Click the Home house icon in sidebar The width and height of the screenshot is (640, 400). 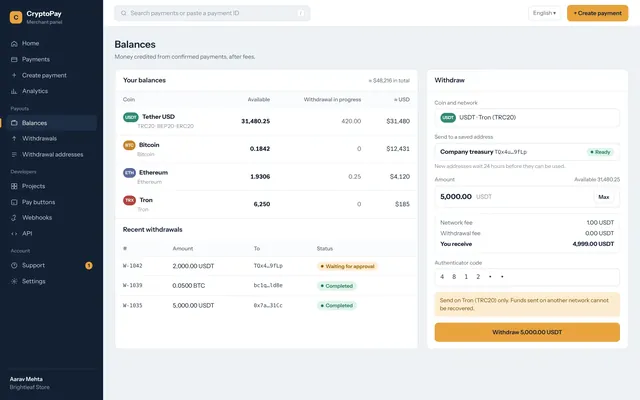tap(14, 43)
